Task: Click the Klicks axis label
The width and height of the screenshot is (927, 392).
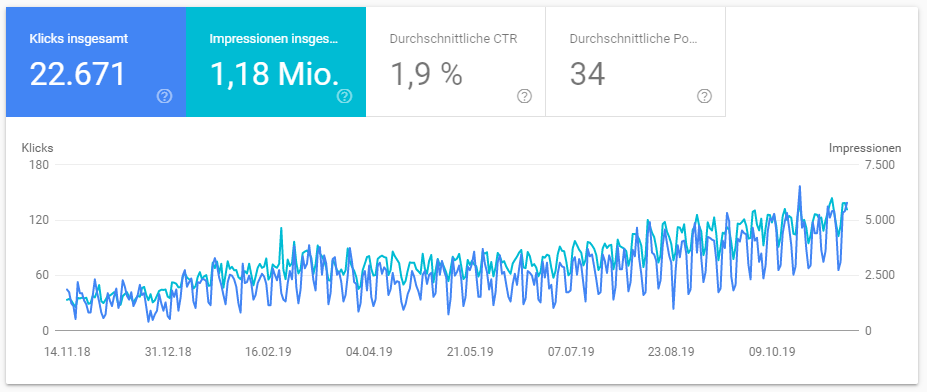Action: pos(38,148)
